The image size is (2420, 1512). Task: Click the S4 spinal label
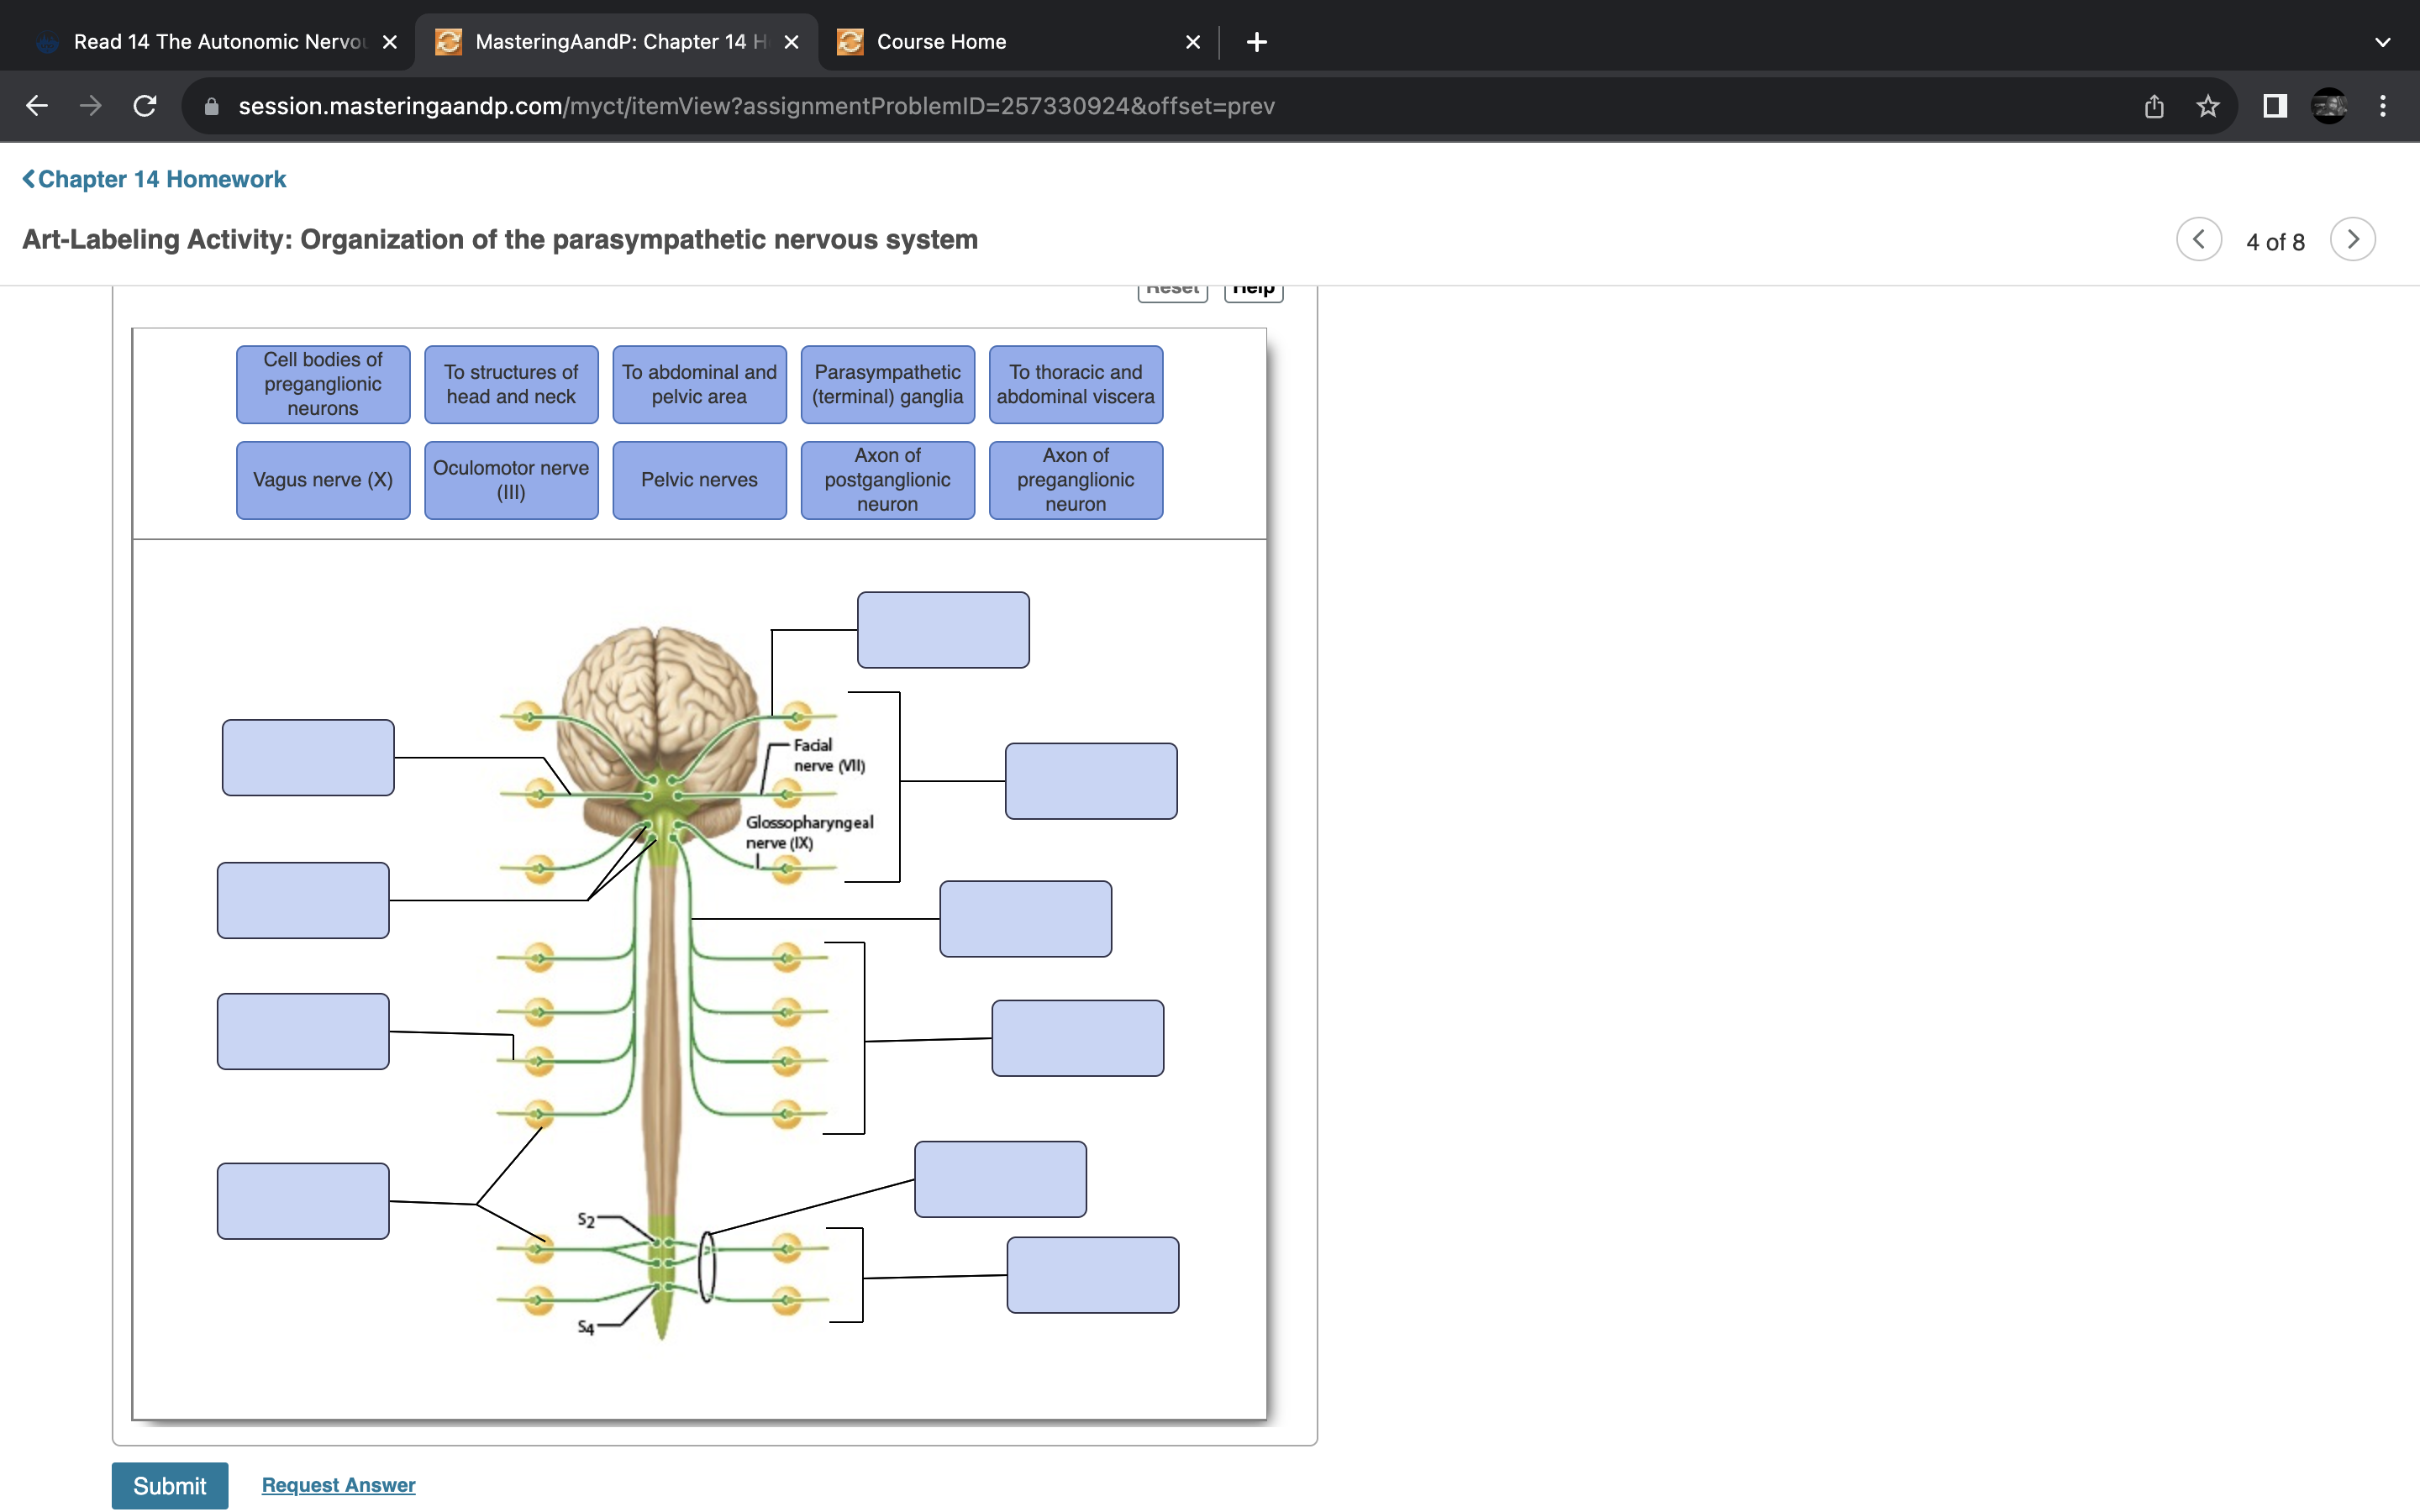pyautogui.click(x=586, y=1327)
